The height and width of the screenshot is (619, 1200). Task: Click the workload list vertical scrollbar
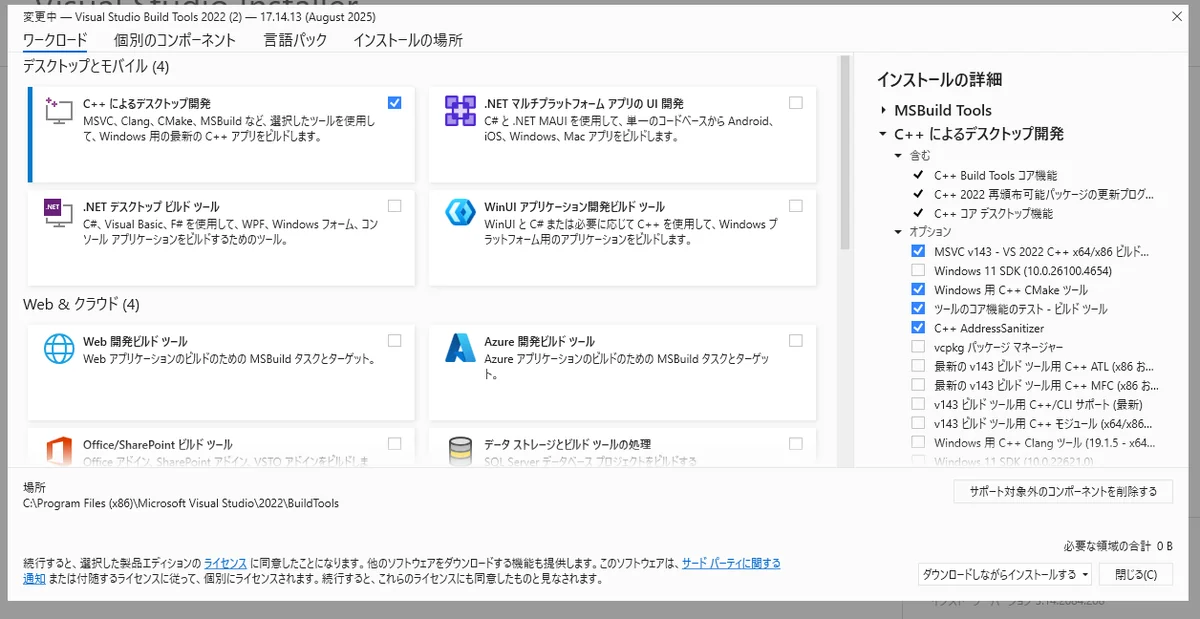845,150
